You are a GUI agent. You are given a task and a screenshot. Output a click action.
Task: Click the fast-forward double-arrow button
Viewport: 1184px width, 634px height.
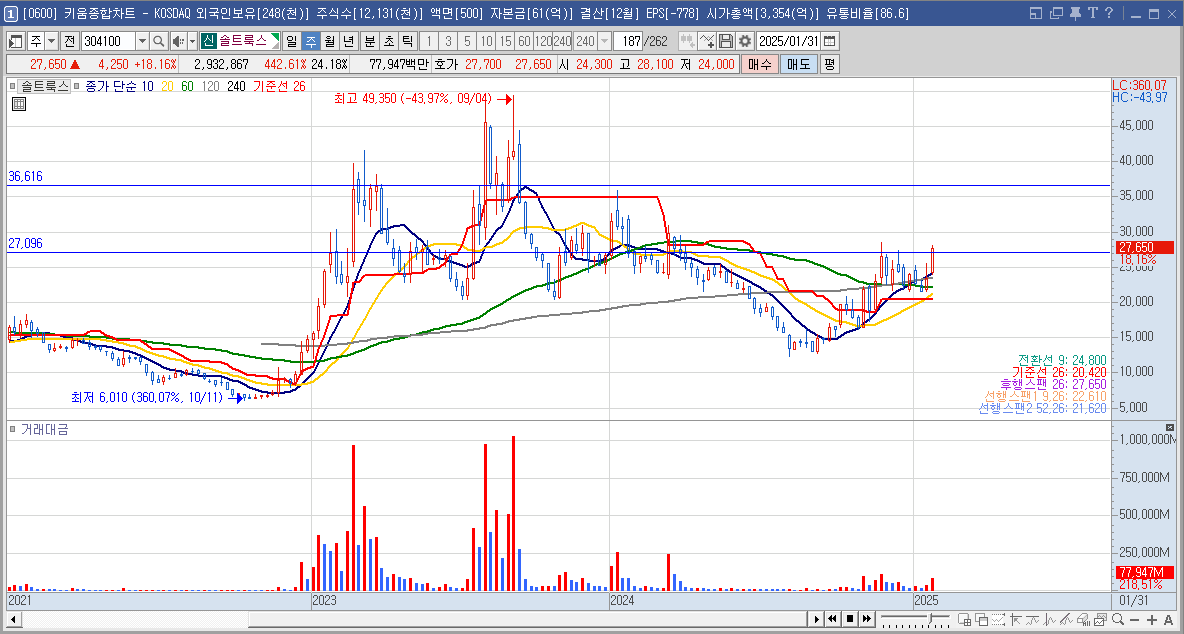[867, 619]
